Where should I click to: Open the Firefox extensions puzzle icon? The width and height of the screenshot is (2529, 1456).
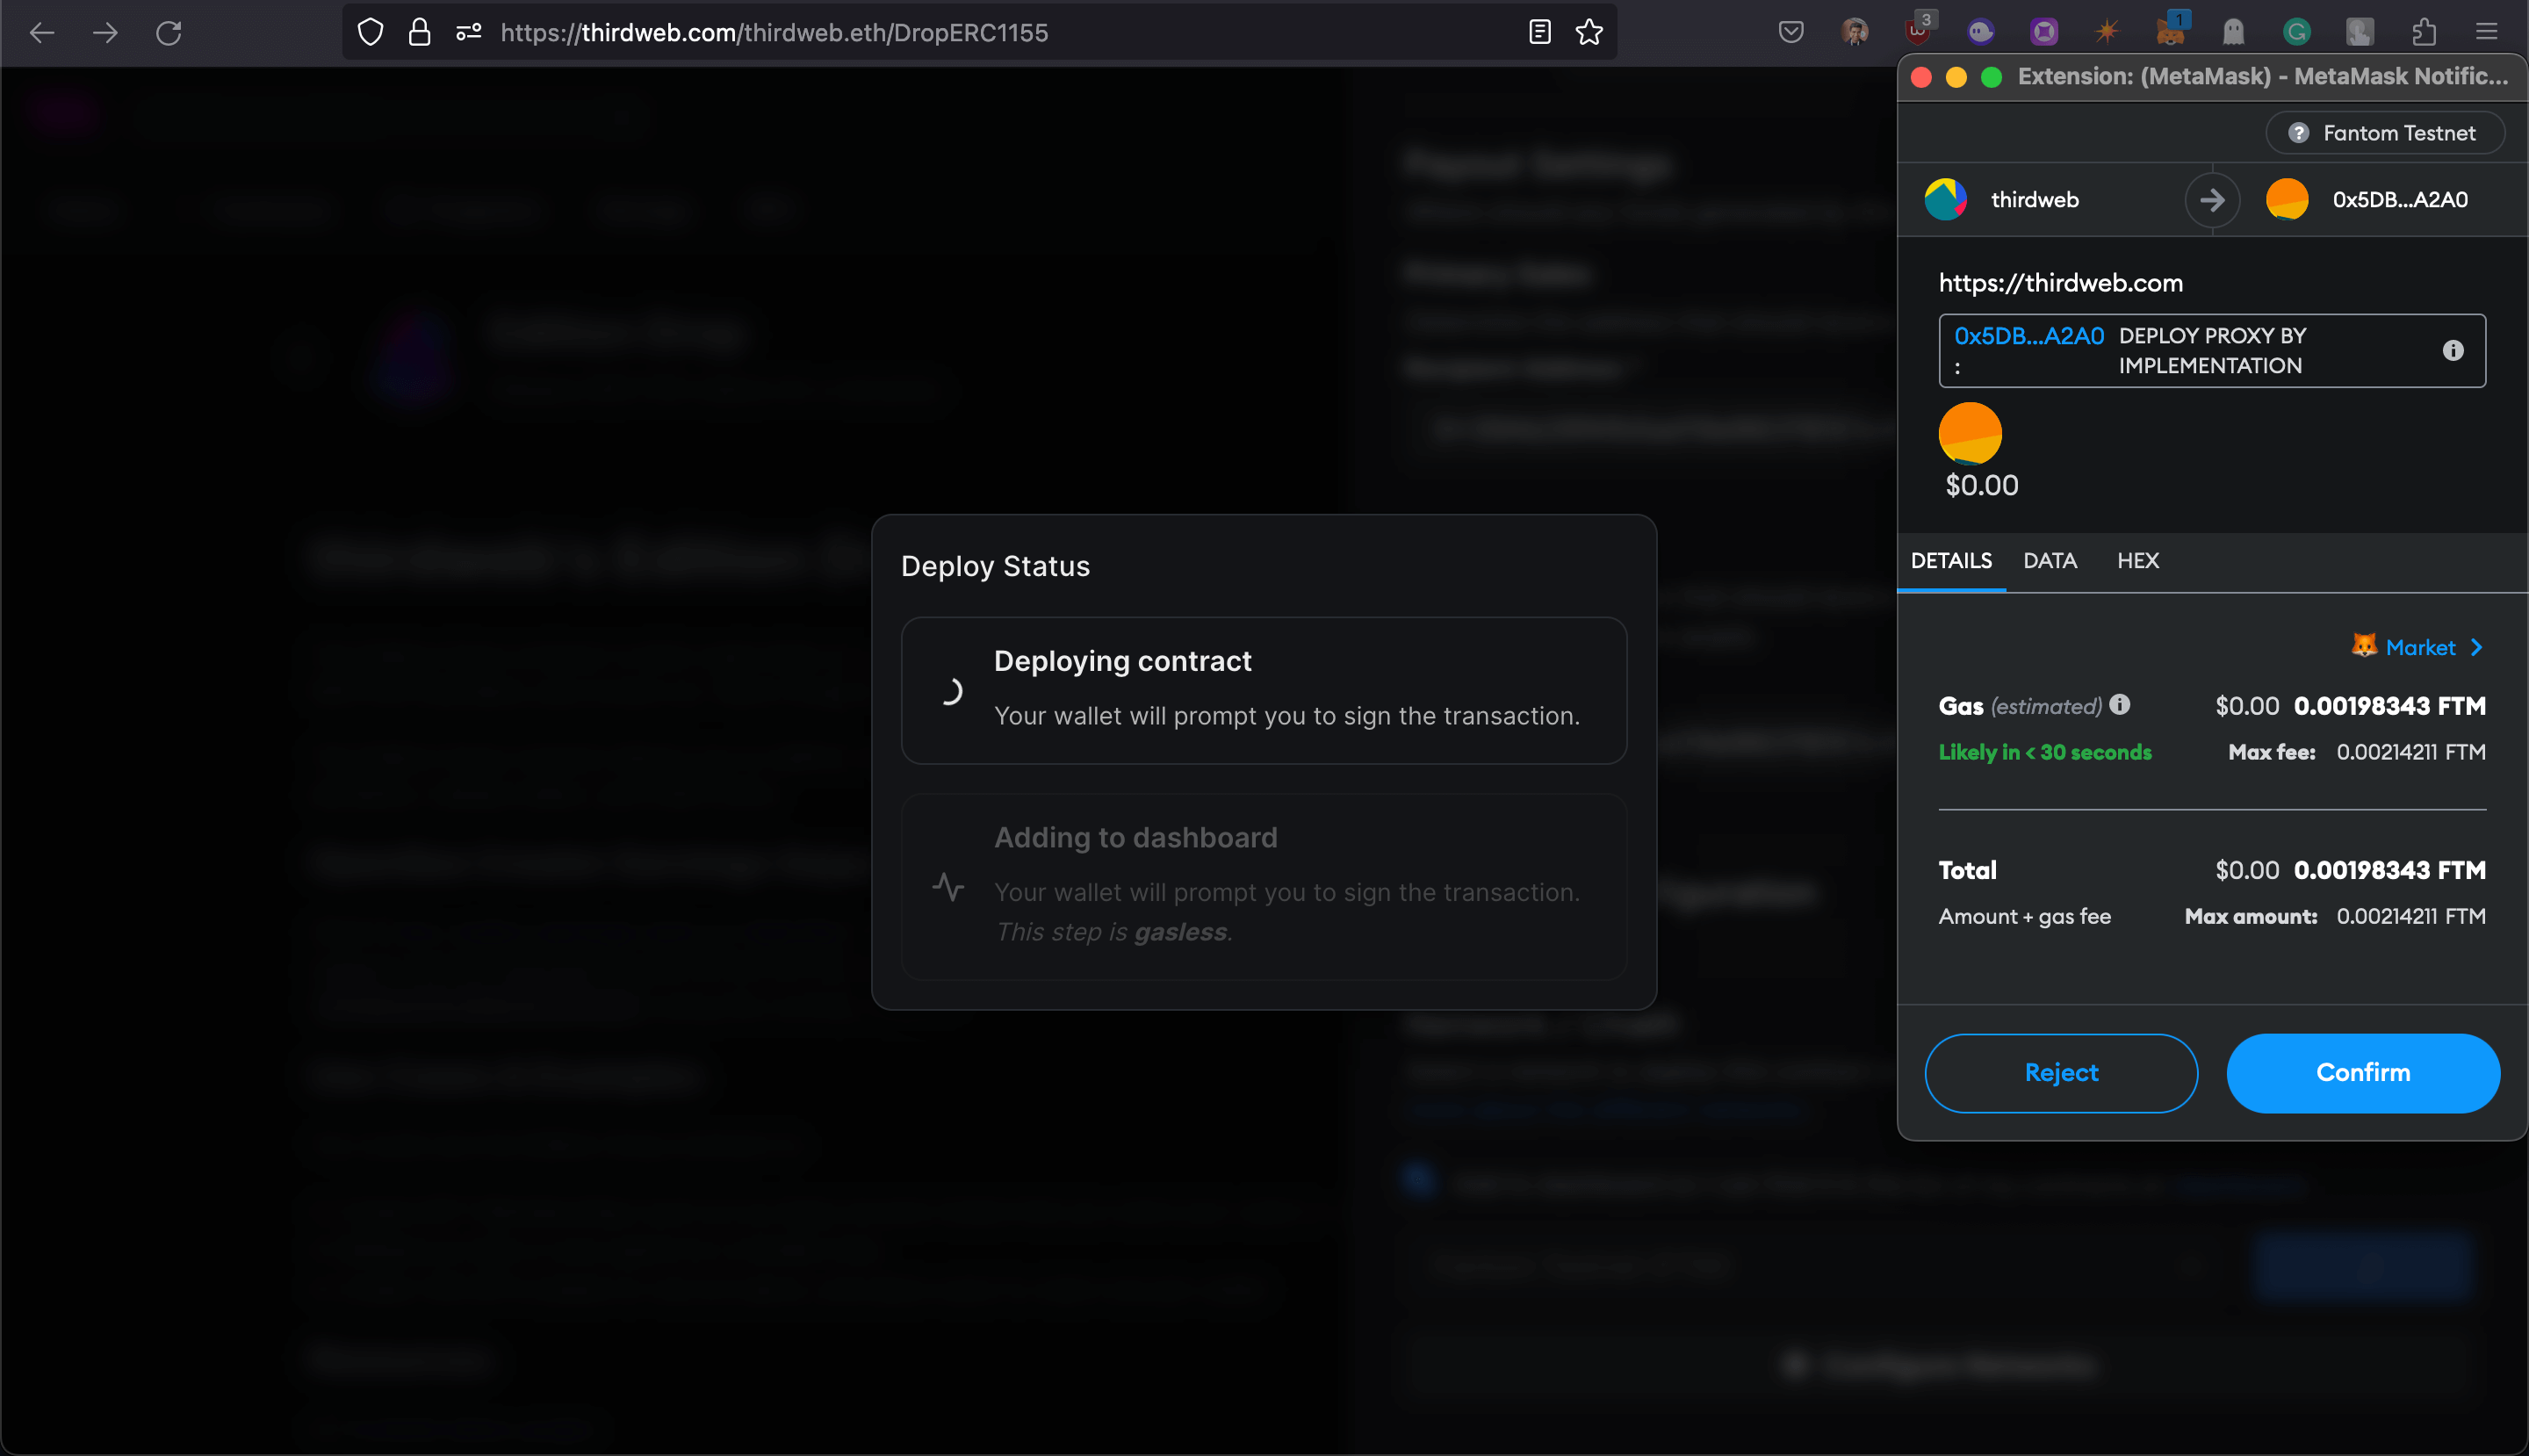point(2423,32)
